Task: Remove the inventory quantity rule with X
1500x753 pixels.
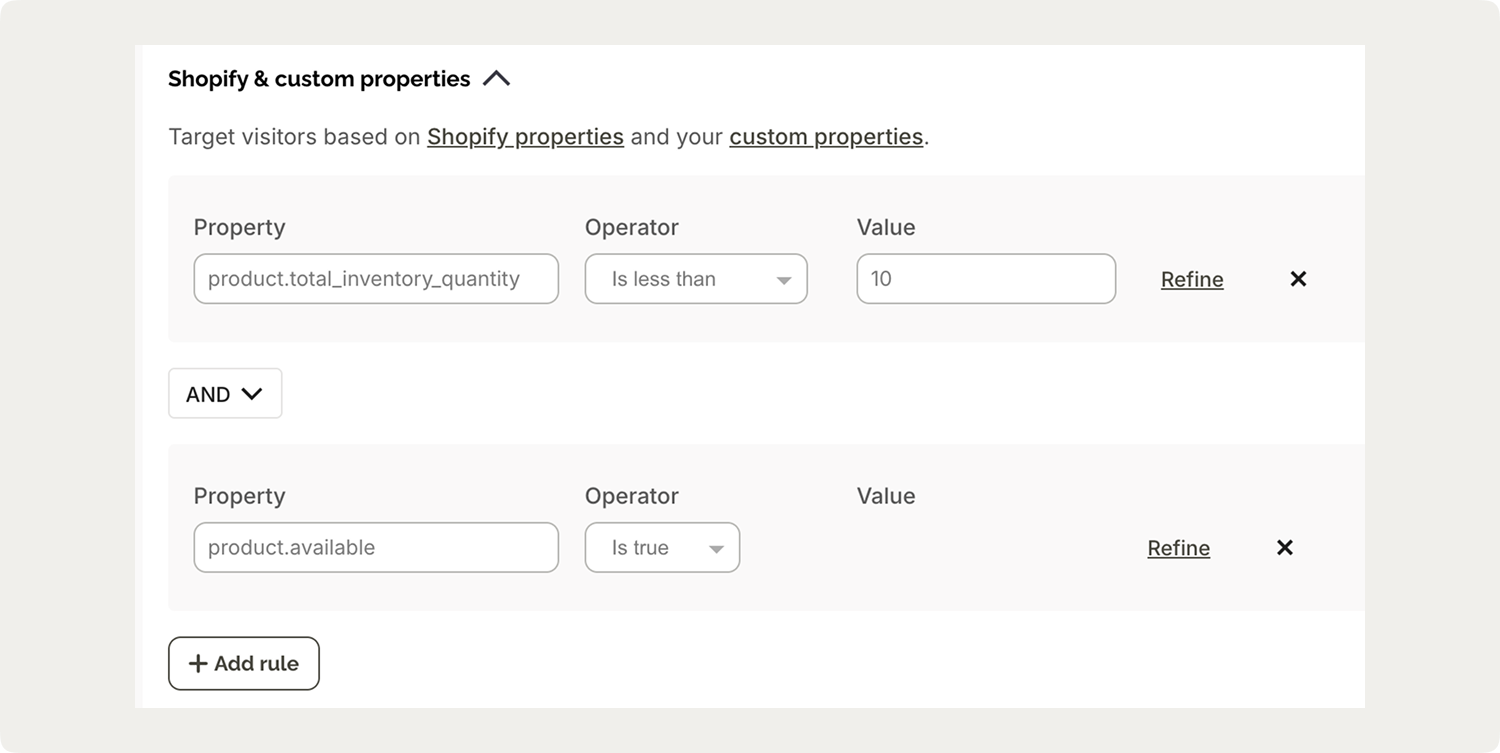Action: click(x=1298, y=279)
